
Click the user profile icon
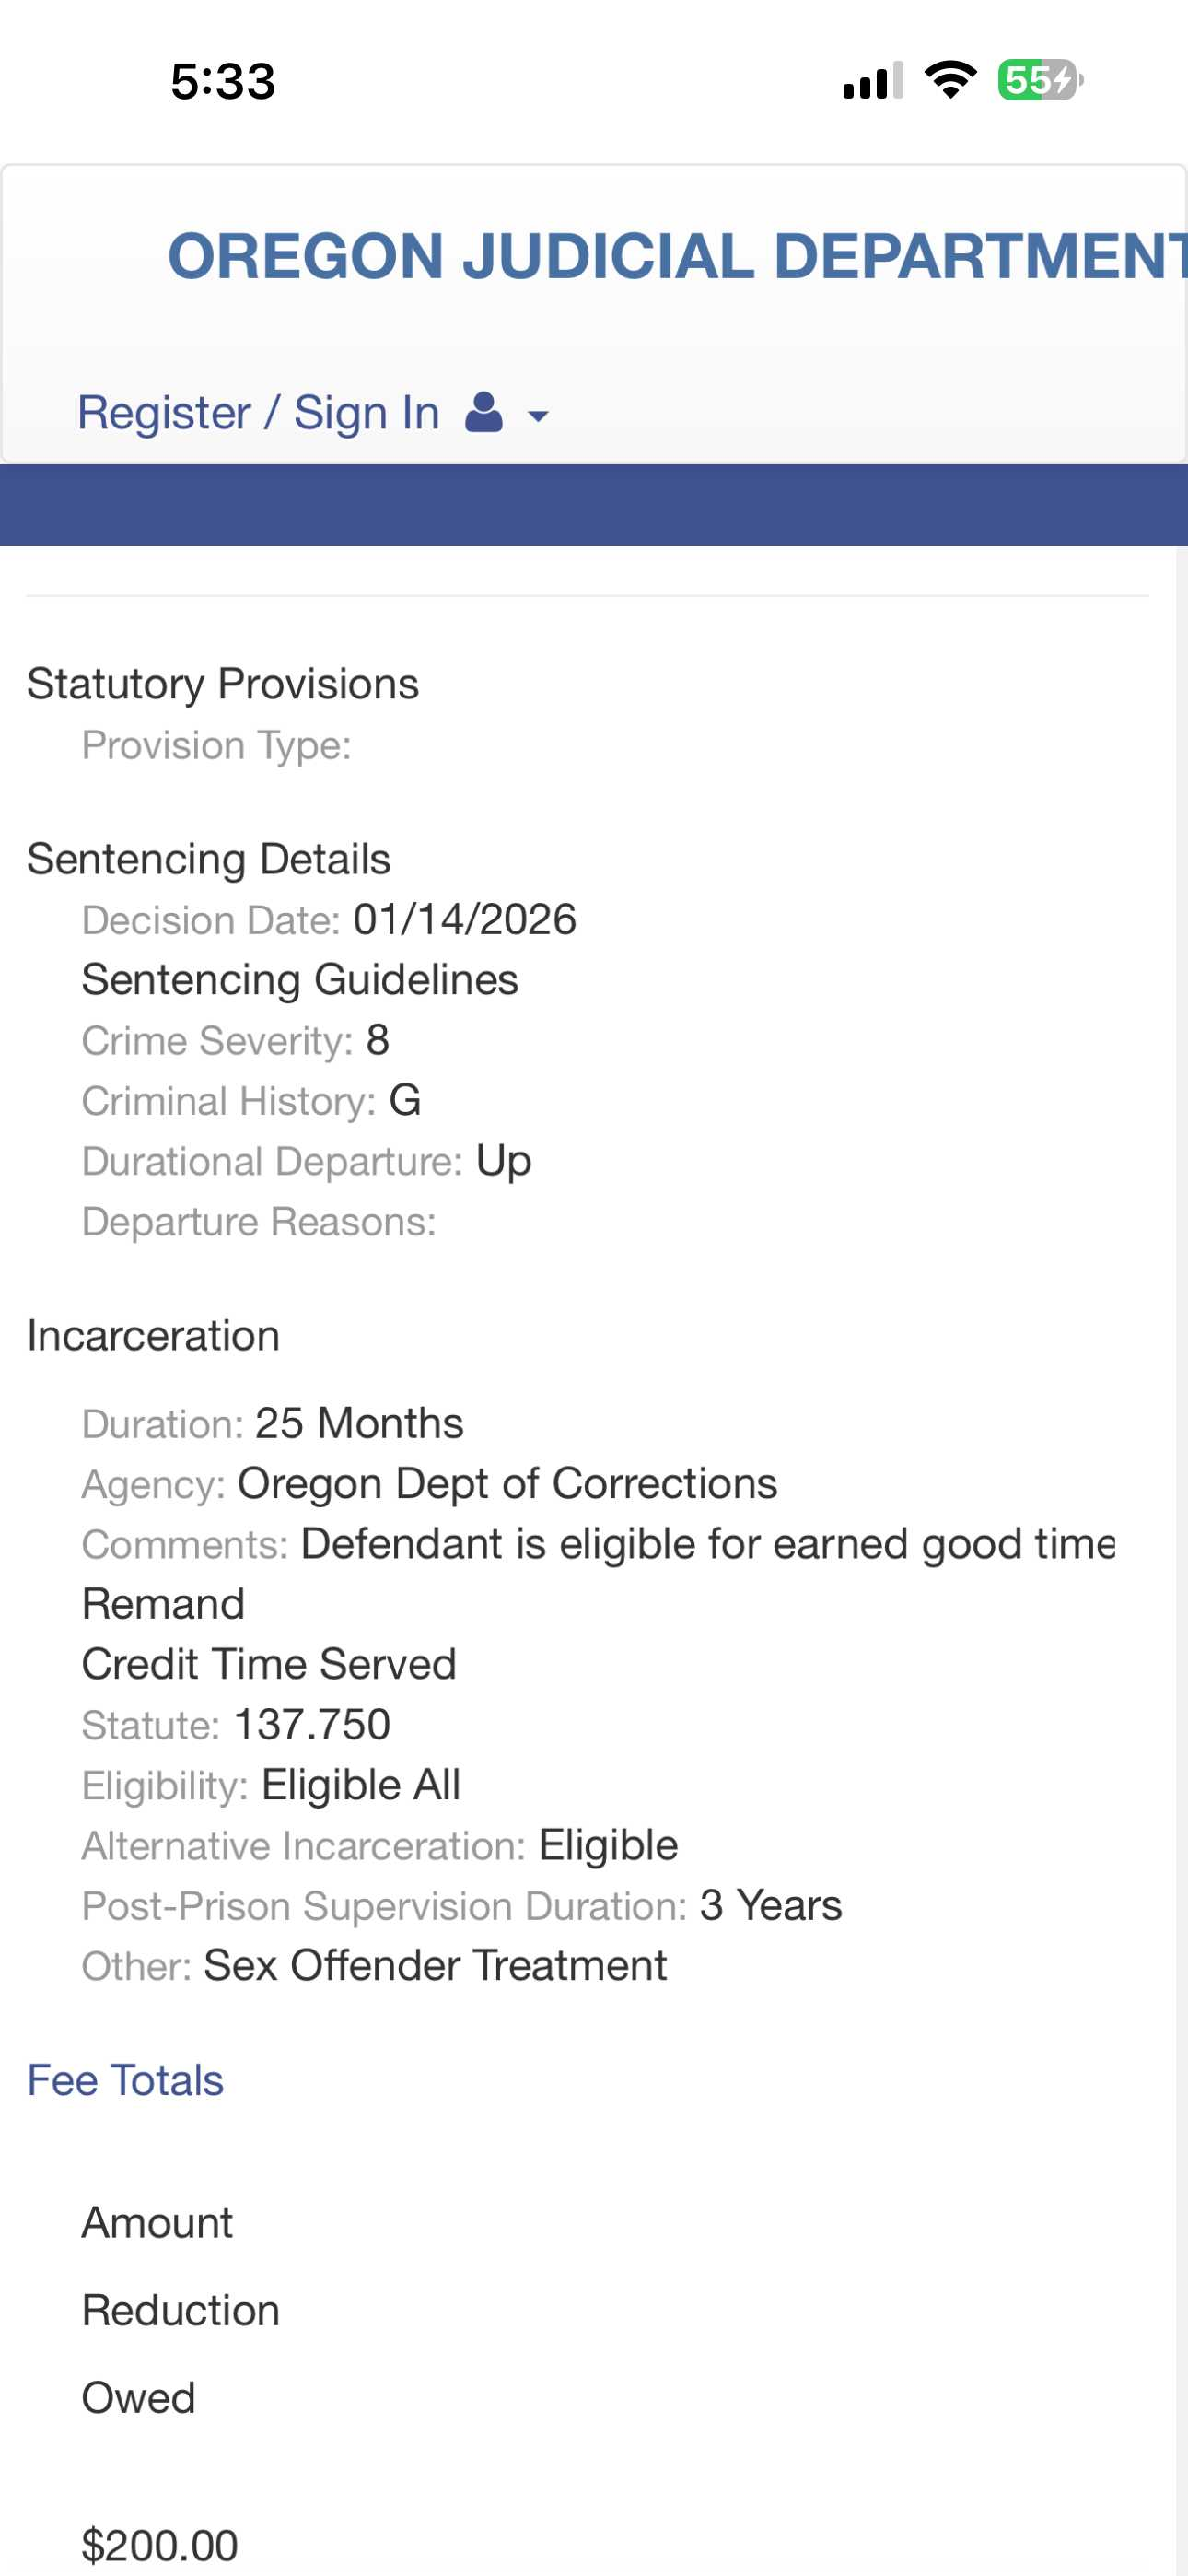pos(484,413)
